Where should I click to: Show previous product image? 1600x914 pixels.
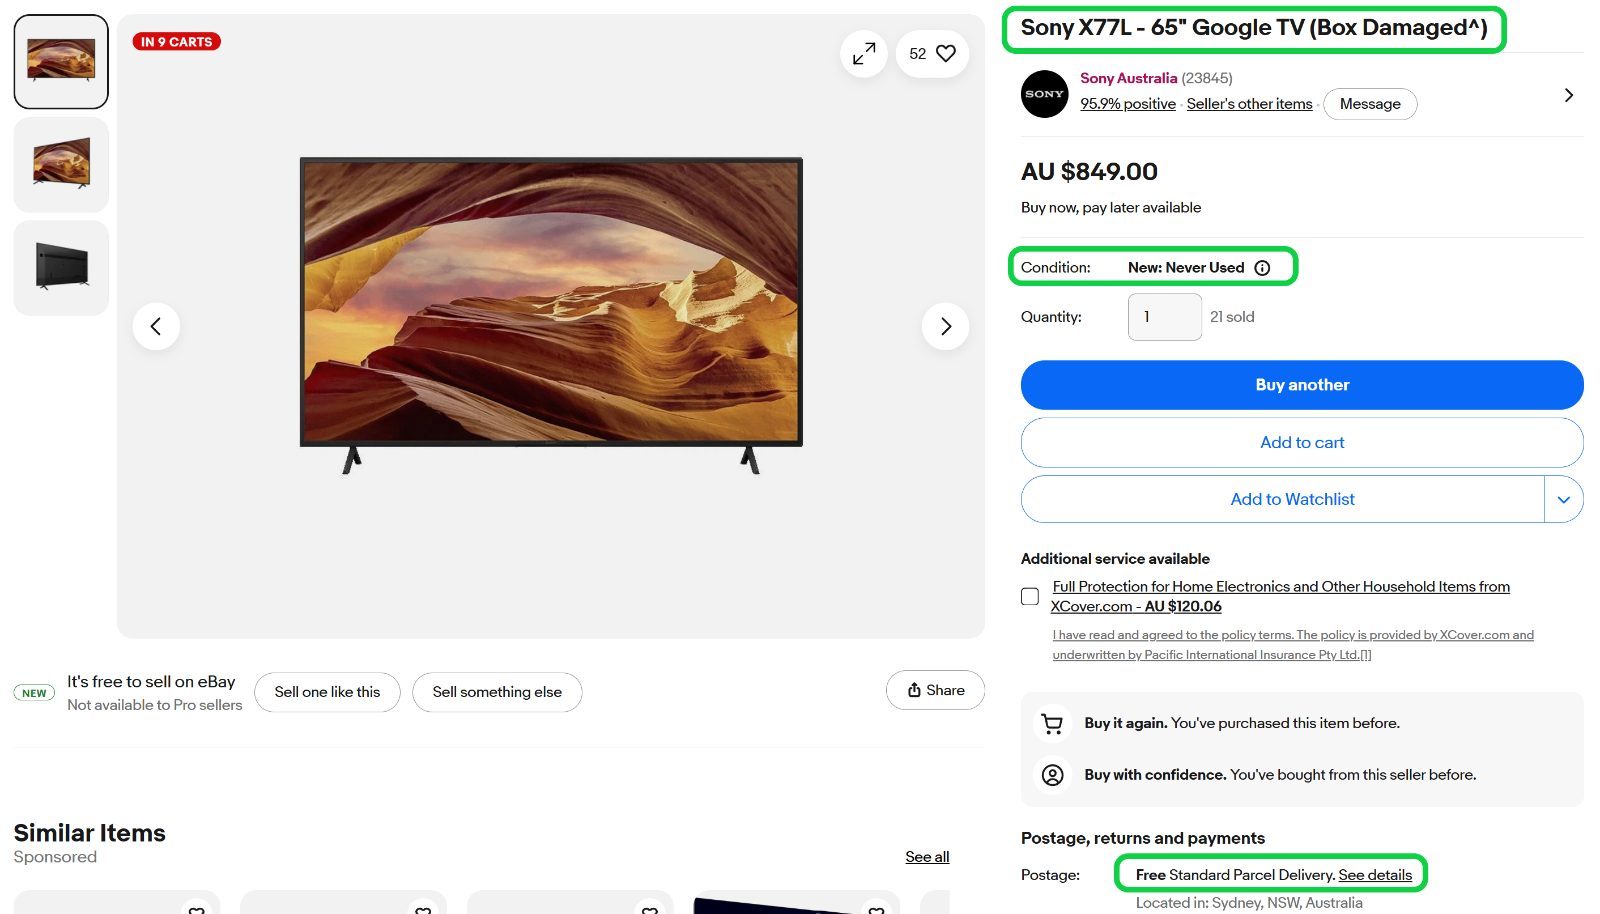(x=156, y=326)
